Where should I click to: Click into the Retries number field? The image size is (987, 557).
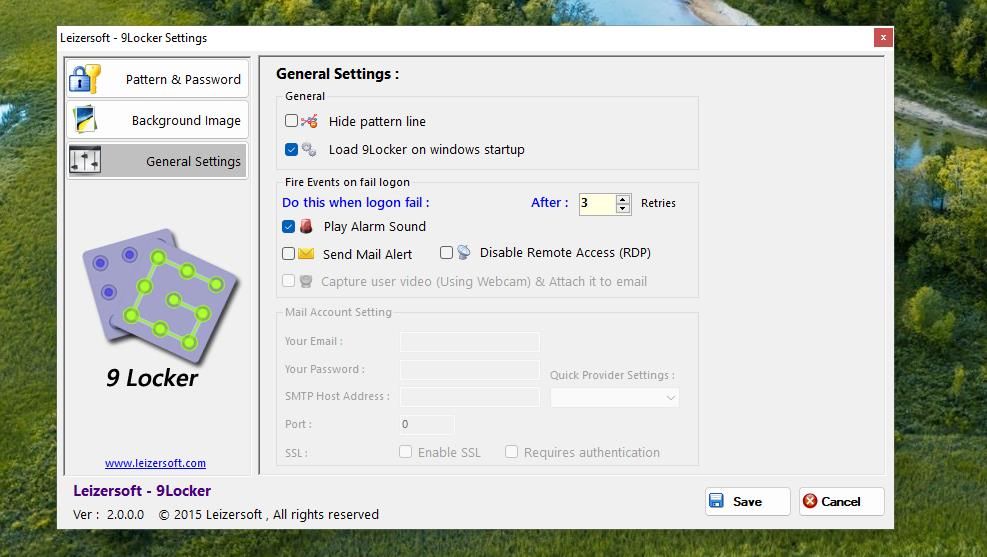click(596, 203)
